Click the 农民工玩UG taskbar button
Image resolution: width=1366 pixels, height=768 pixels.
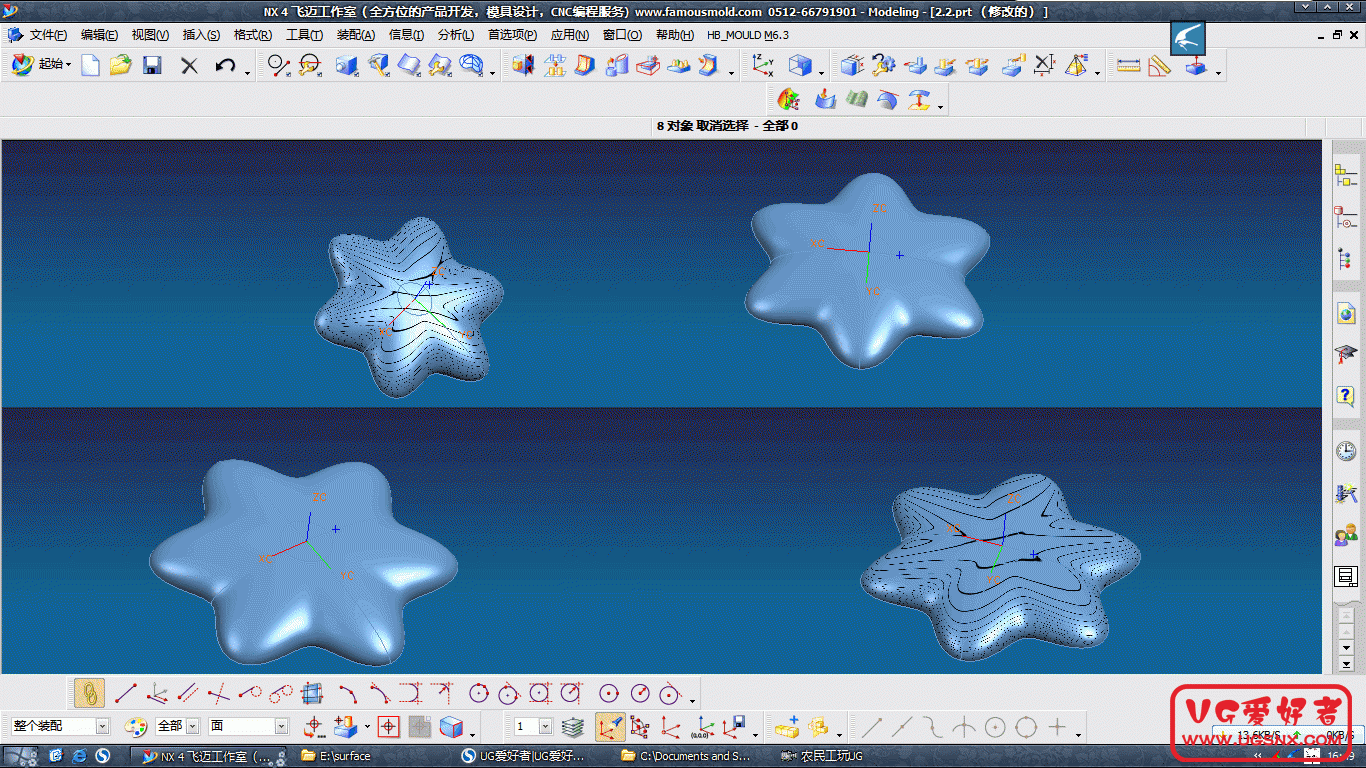pos(822,756)
